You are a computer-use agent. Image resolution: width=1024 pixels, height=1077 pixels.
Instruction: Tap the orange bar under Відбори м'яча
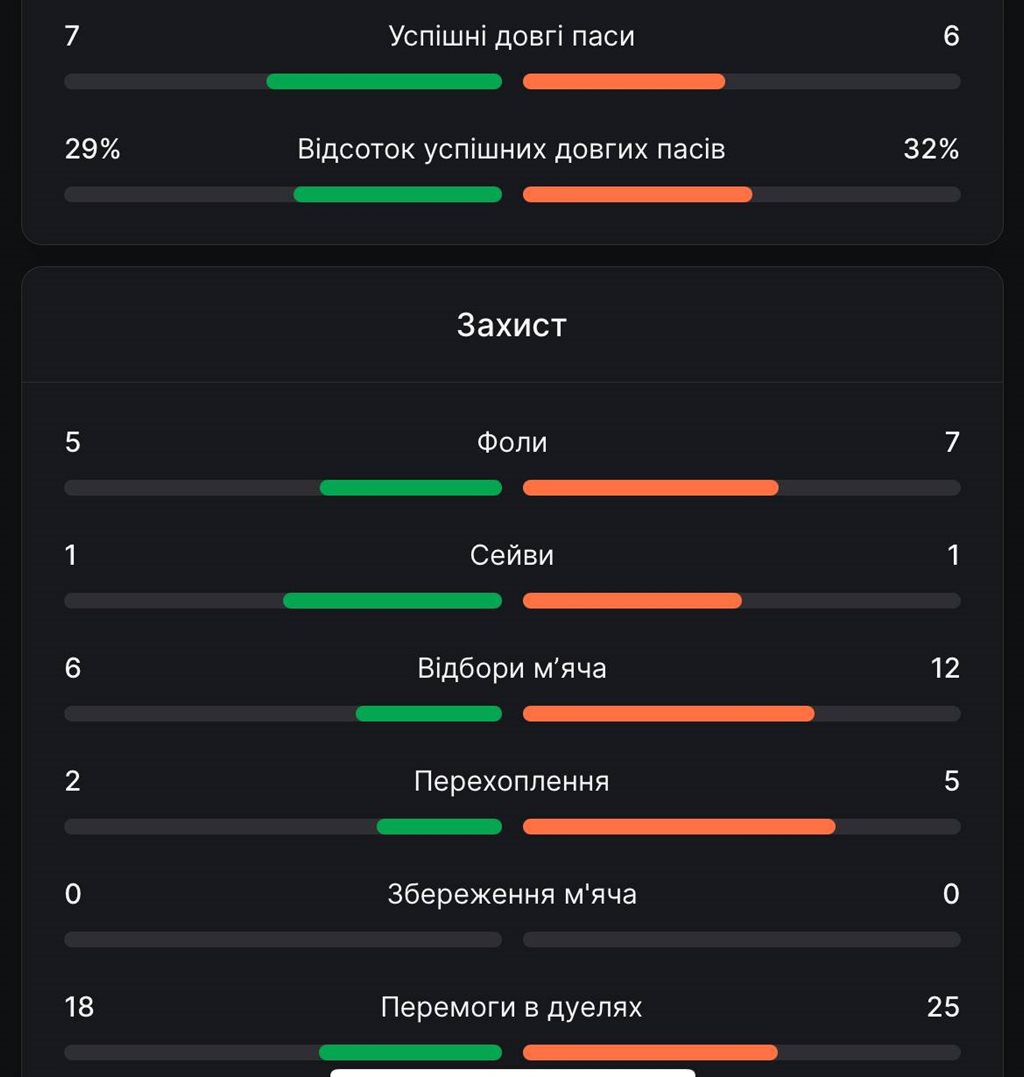point(668,714)
